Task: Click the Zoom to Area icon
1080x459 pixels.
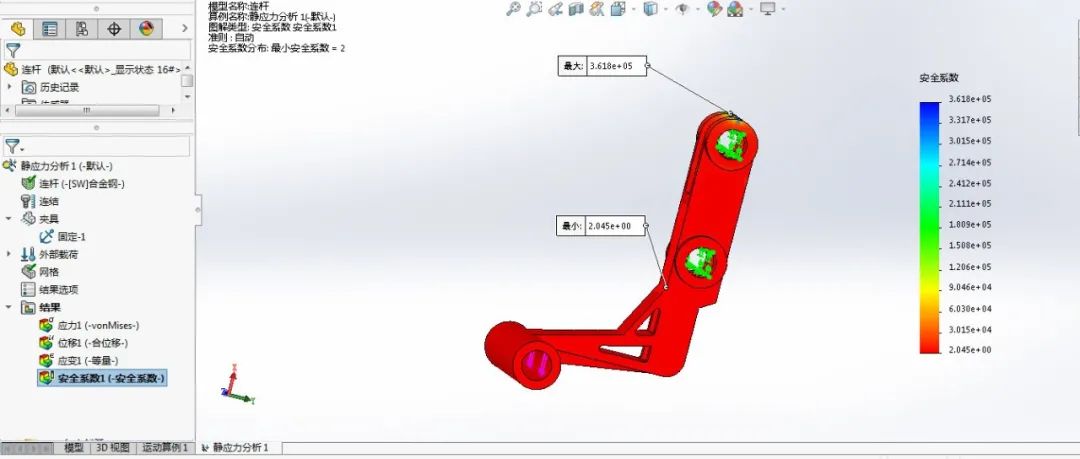Action: [534, 9]
